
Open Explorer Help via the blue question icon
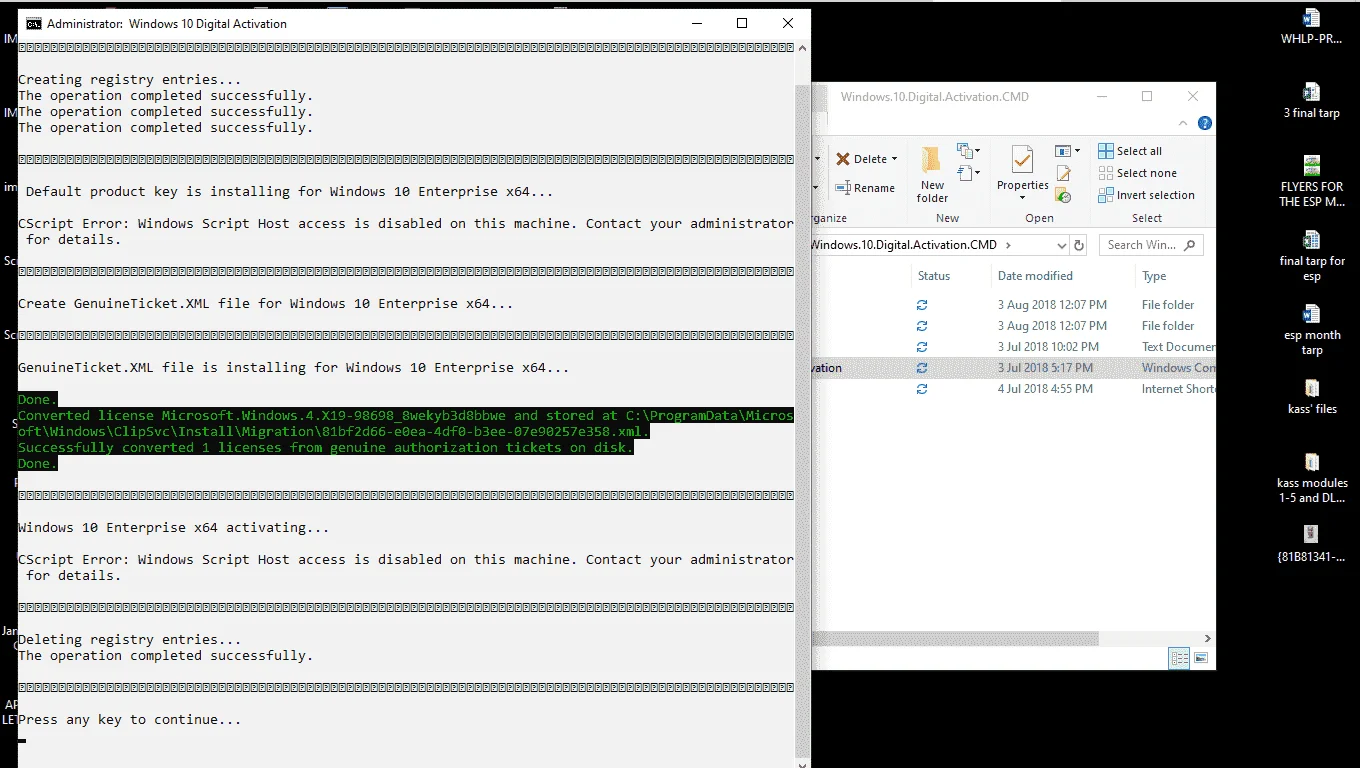pyautogui.click(x=1205, y=123)
